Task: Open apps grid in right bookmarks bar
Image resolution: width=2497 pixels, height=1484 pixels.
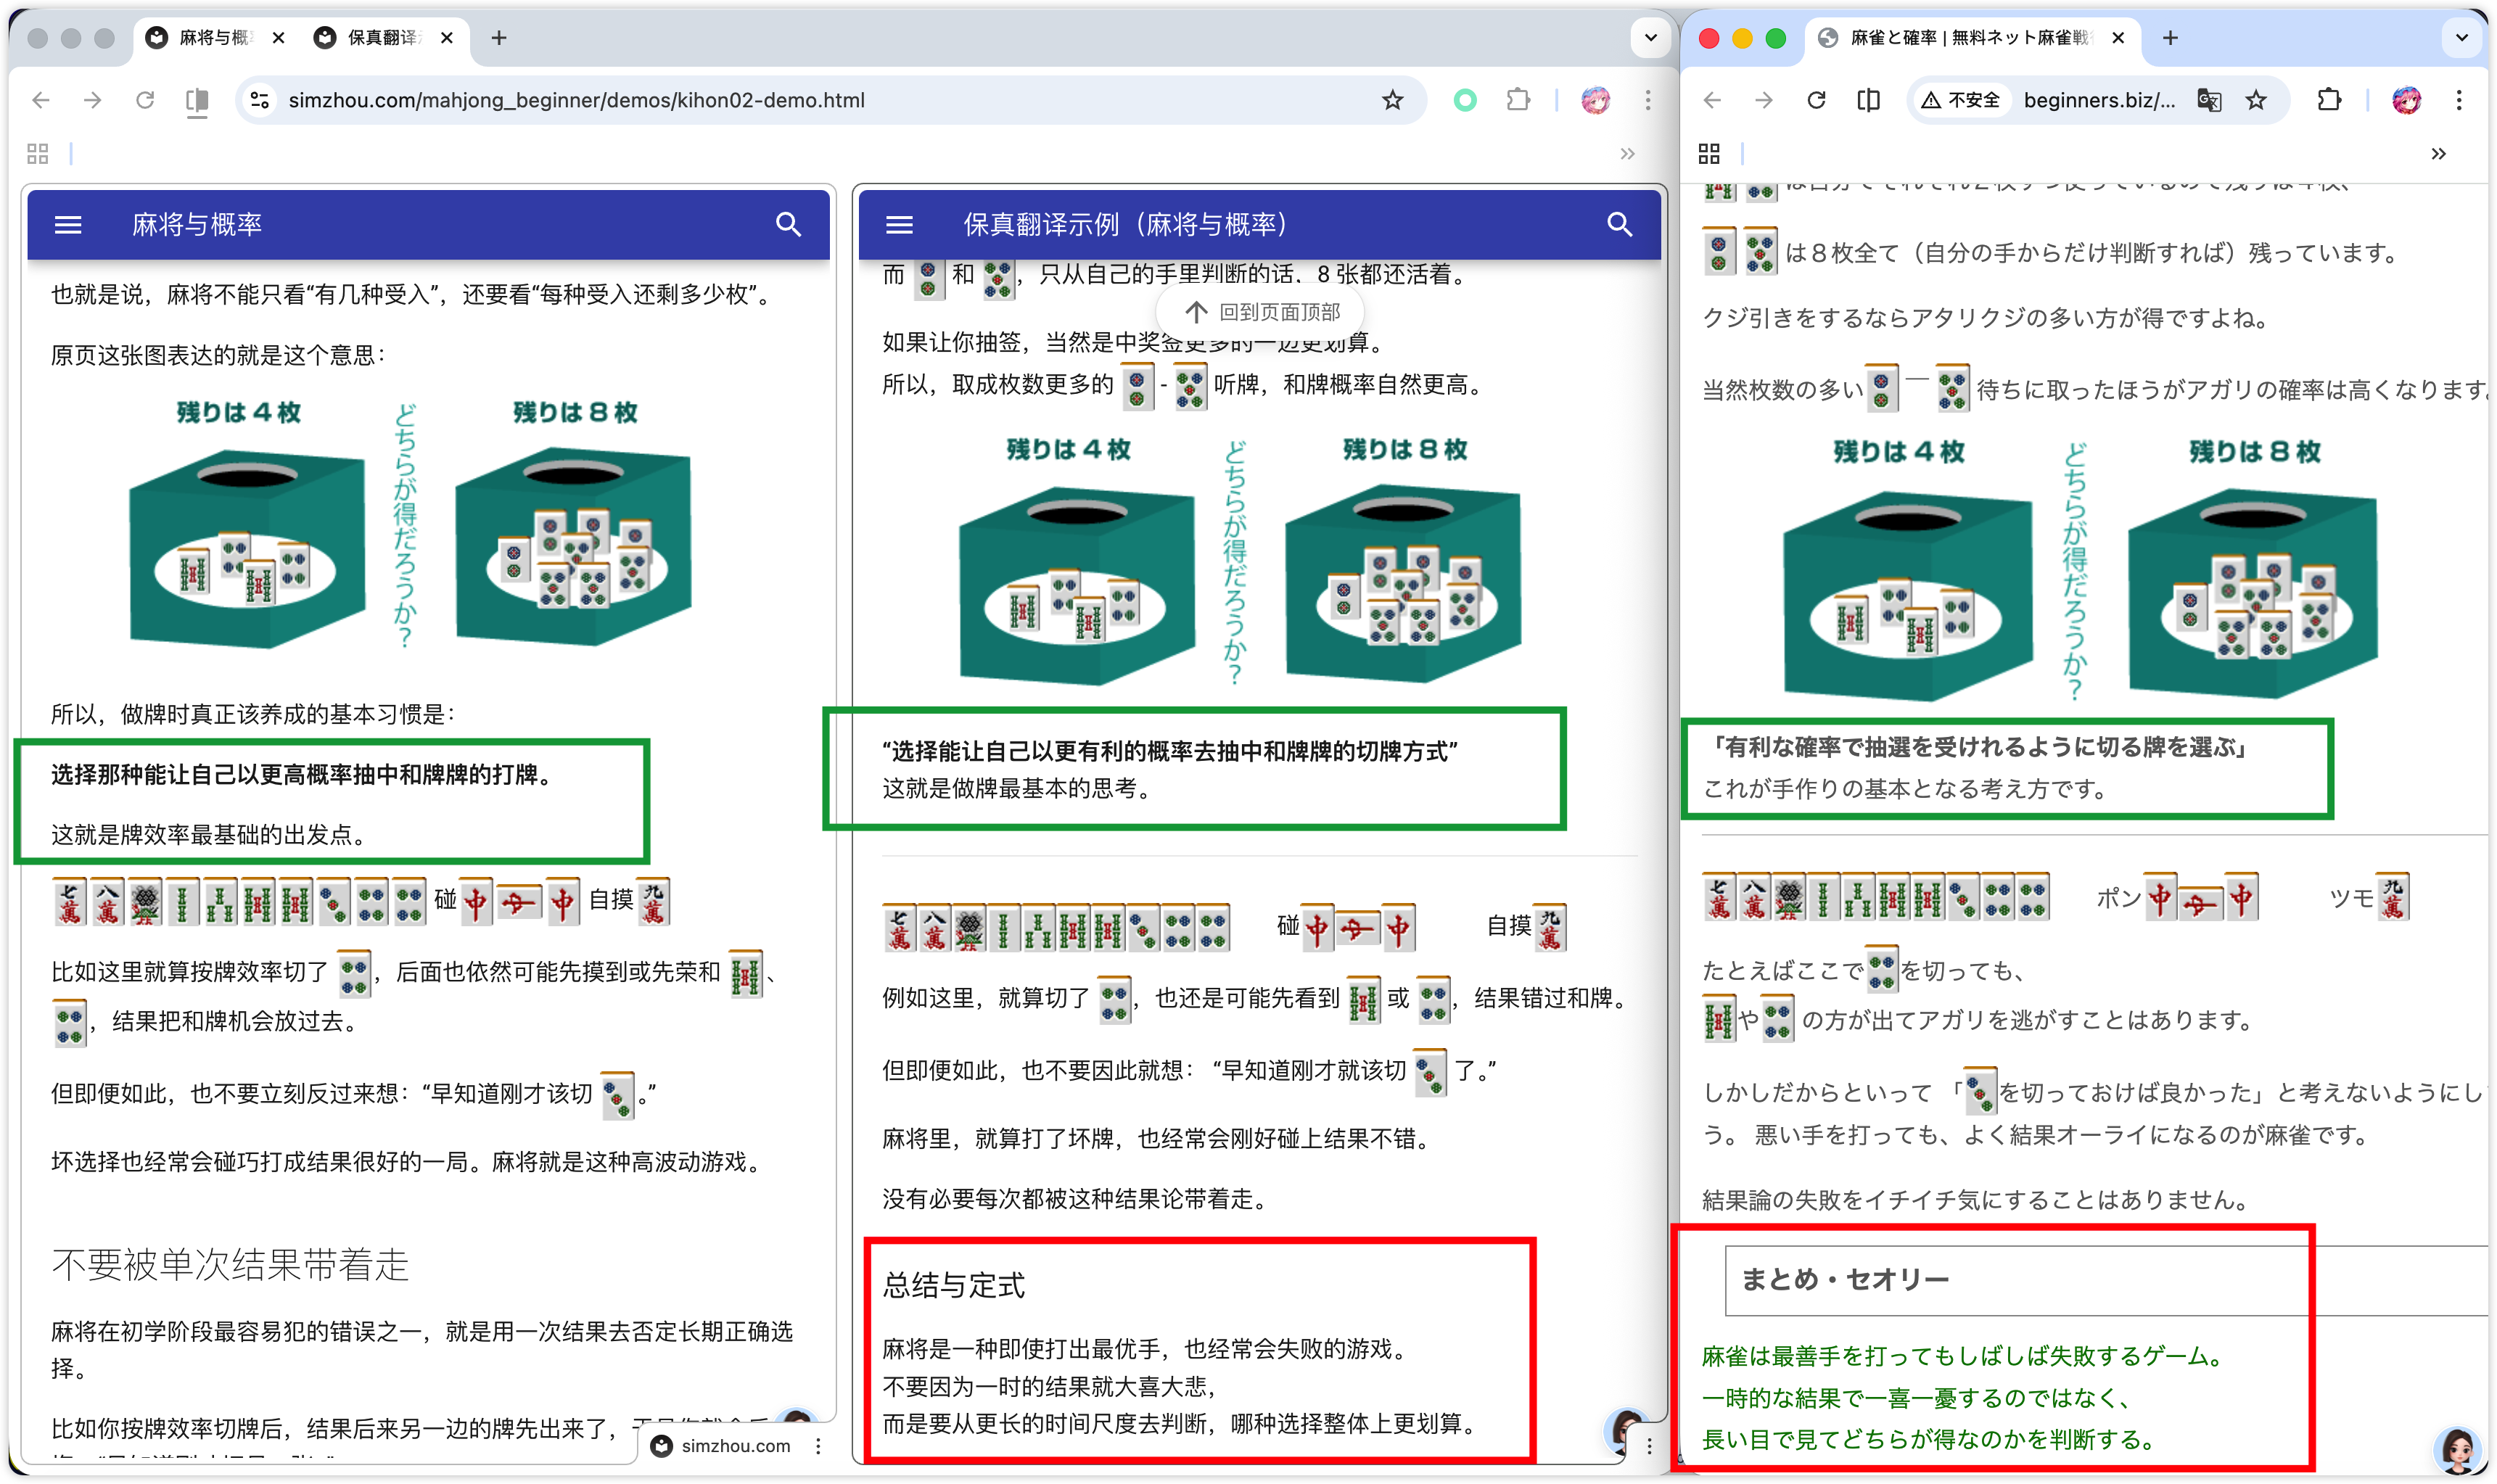Action: 1709,154
